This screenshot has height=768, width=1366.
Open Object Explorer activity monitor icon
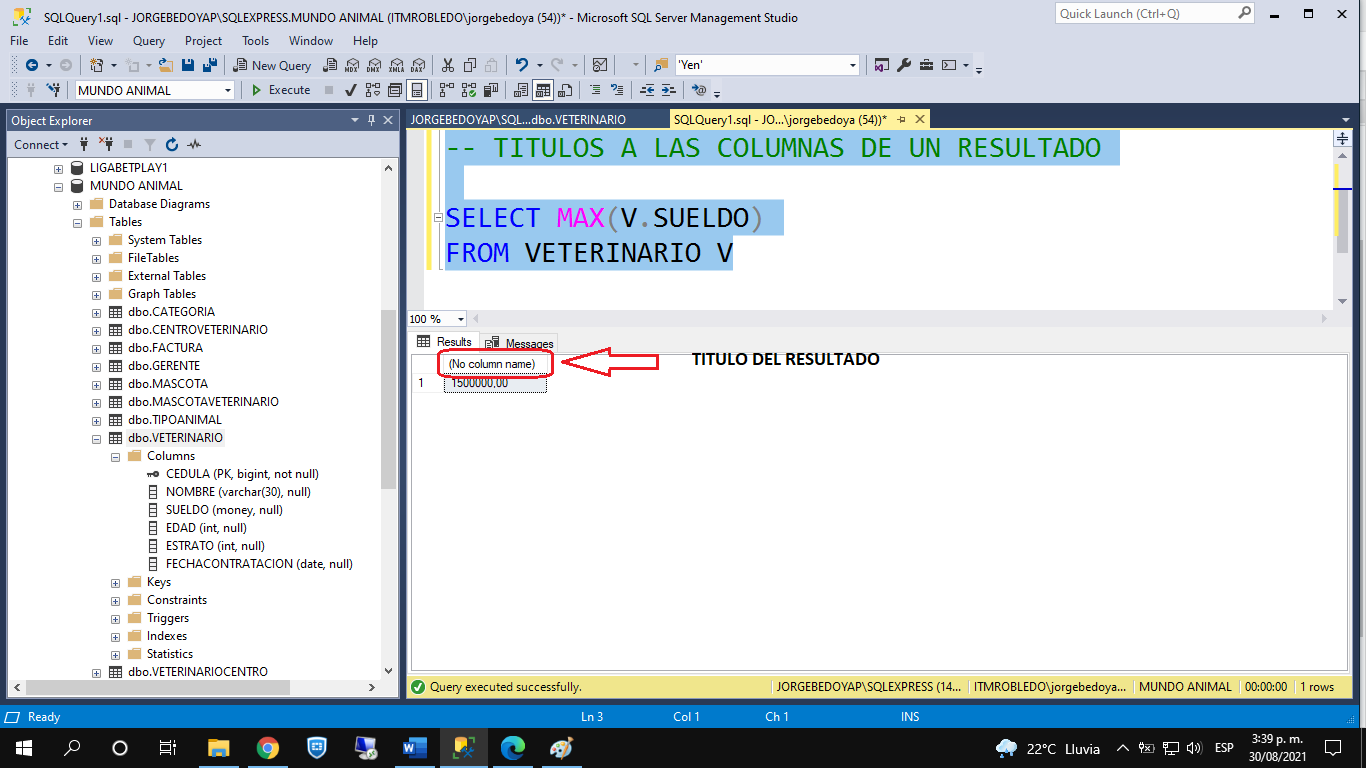[194, 144]
